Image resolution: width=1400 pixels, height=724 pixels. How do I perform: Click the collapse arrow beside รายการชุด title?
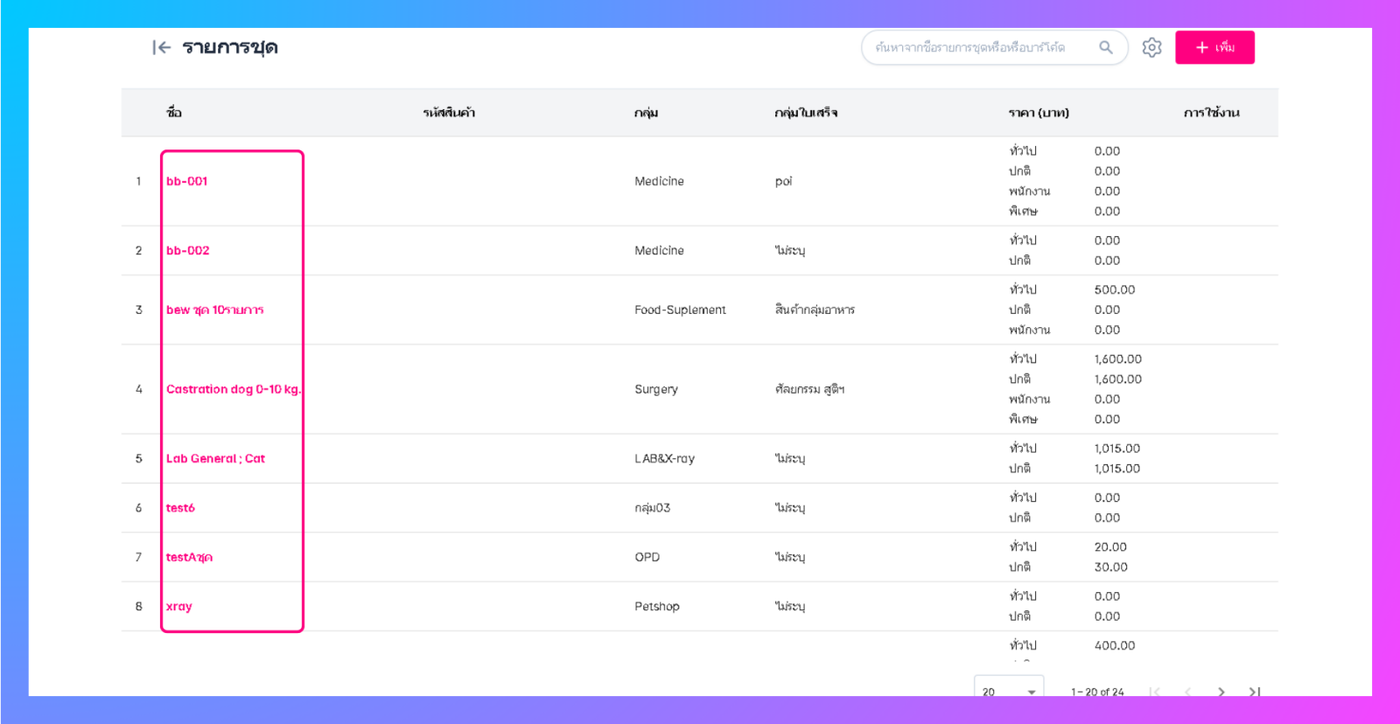pos(161,47)
